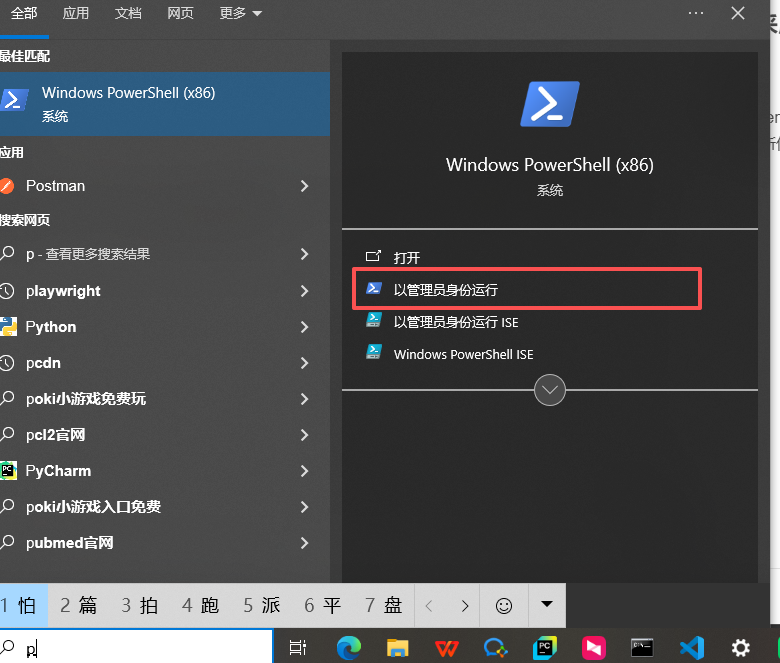Expand pubmed官网 result chevron

coord(304,543)
